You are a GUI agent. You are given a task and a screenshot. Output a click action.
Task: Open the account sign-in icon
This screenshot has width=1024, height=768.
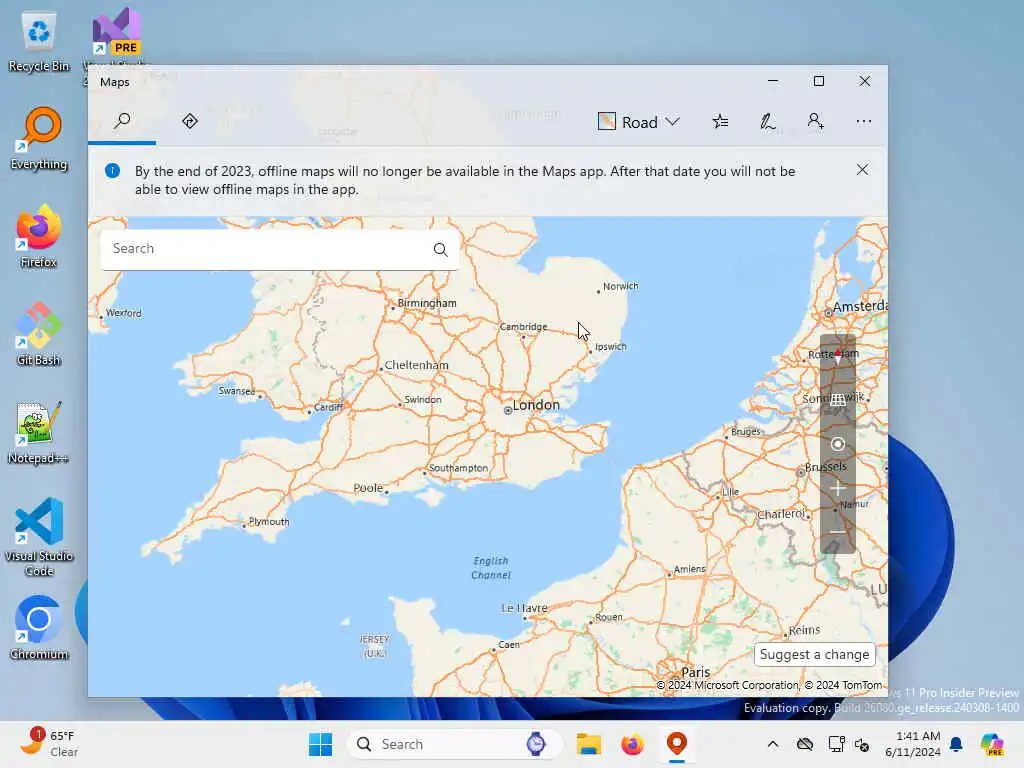pos(815,121)
